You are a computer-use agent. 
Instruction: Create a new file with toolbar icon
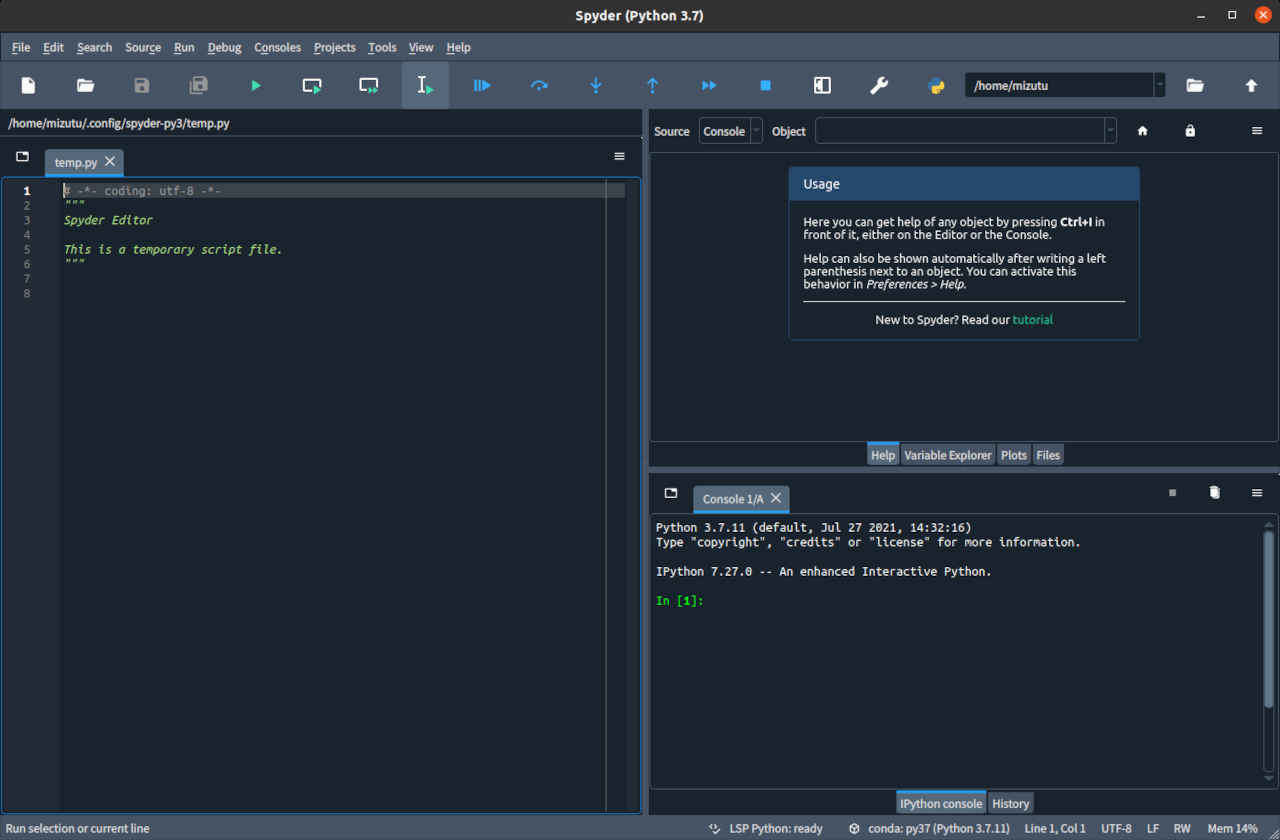(28, 86)
